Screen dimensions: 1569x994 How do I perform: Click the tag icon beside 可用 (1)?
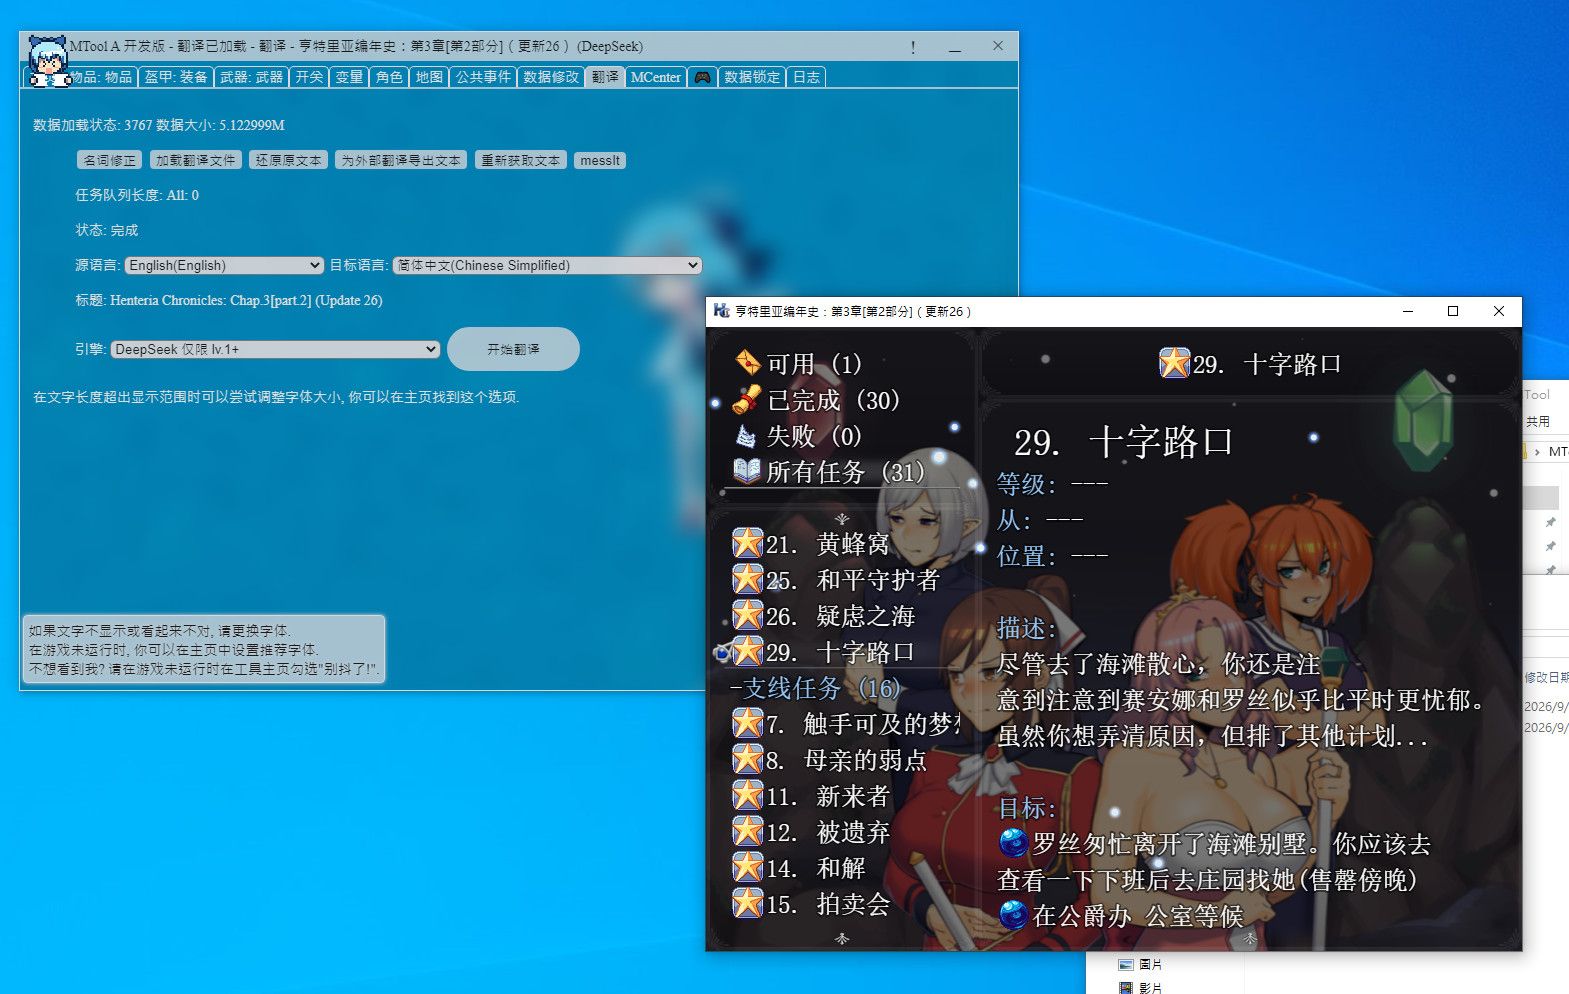coord(747,364)
